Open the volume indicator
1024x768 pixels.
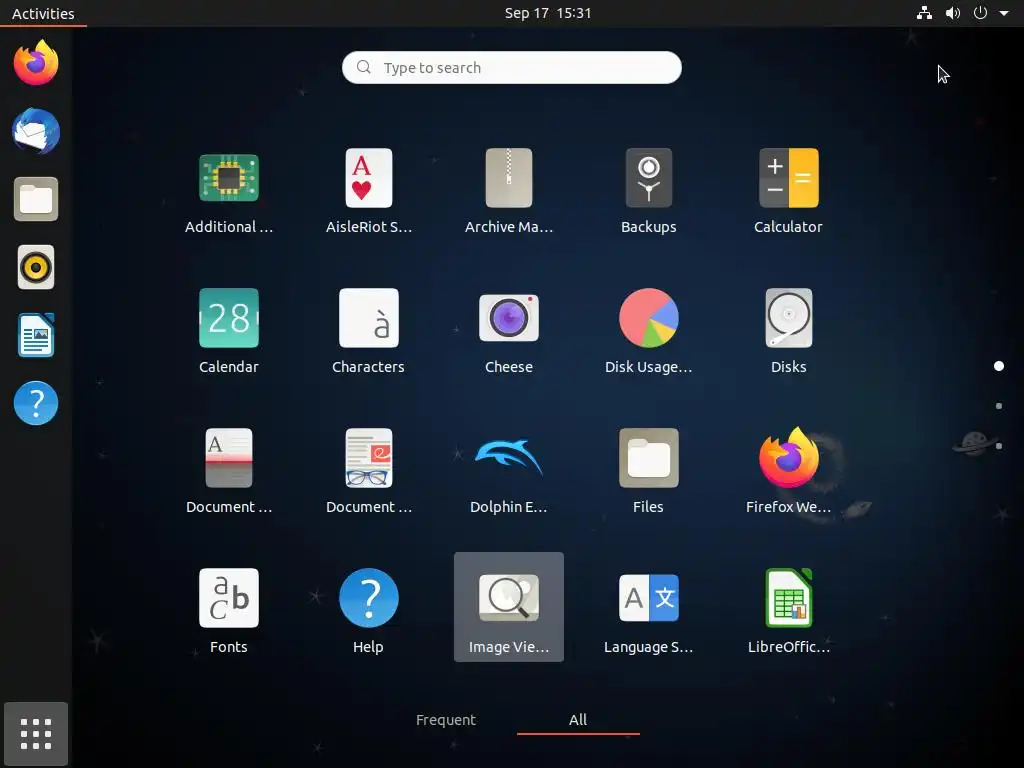pos(953,13)
